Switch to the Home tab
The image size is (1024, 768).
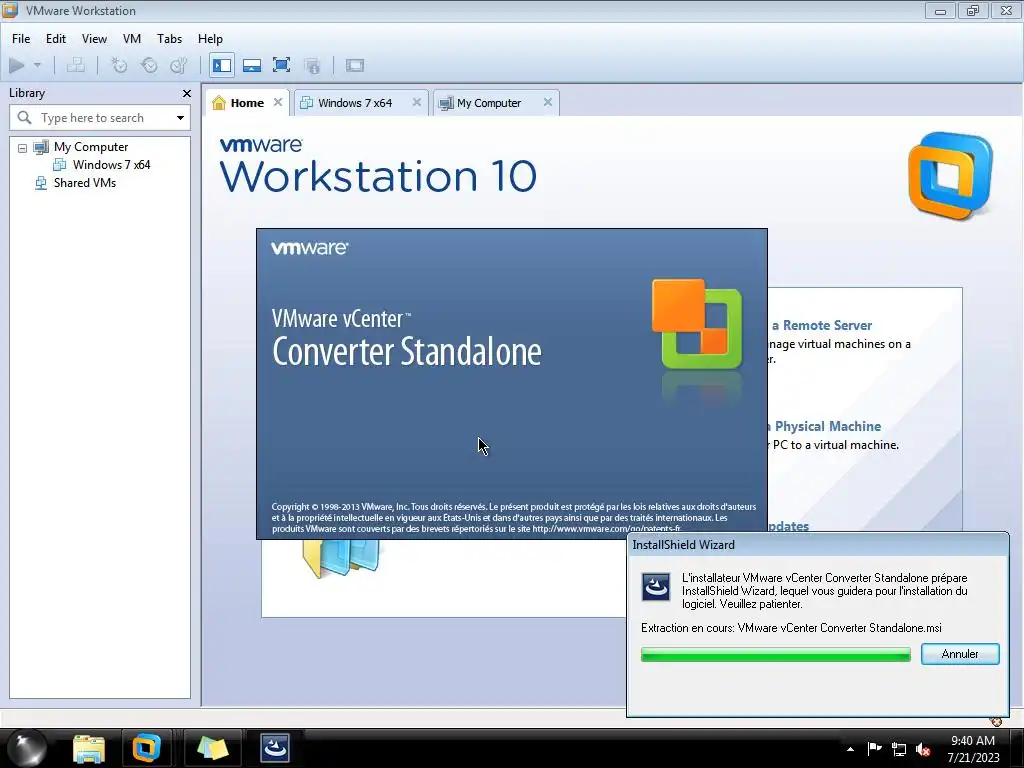coord(248,103)
